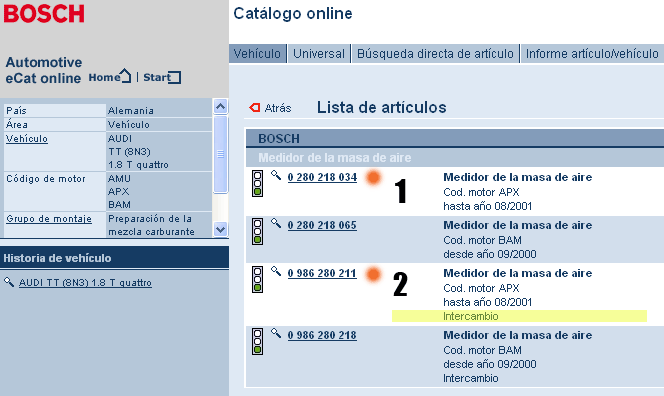Image resolution: width=664 pixels, height=396 pixels.
Task: Click the scroll up arrow in vehicle info panel
Action: click(x=220, y=106)
